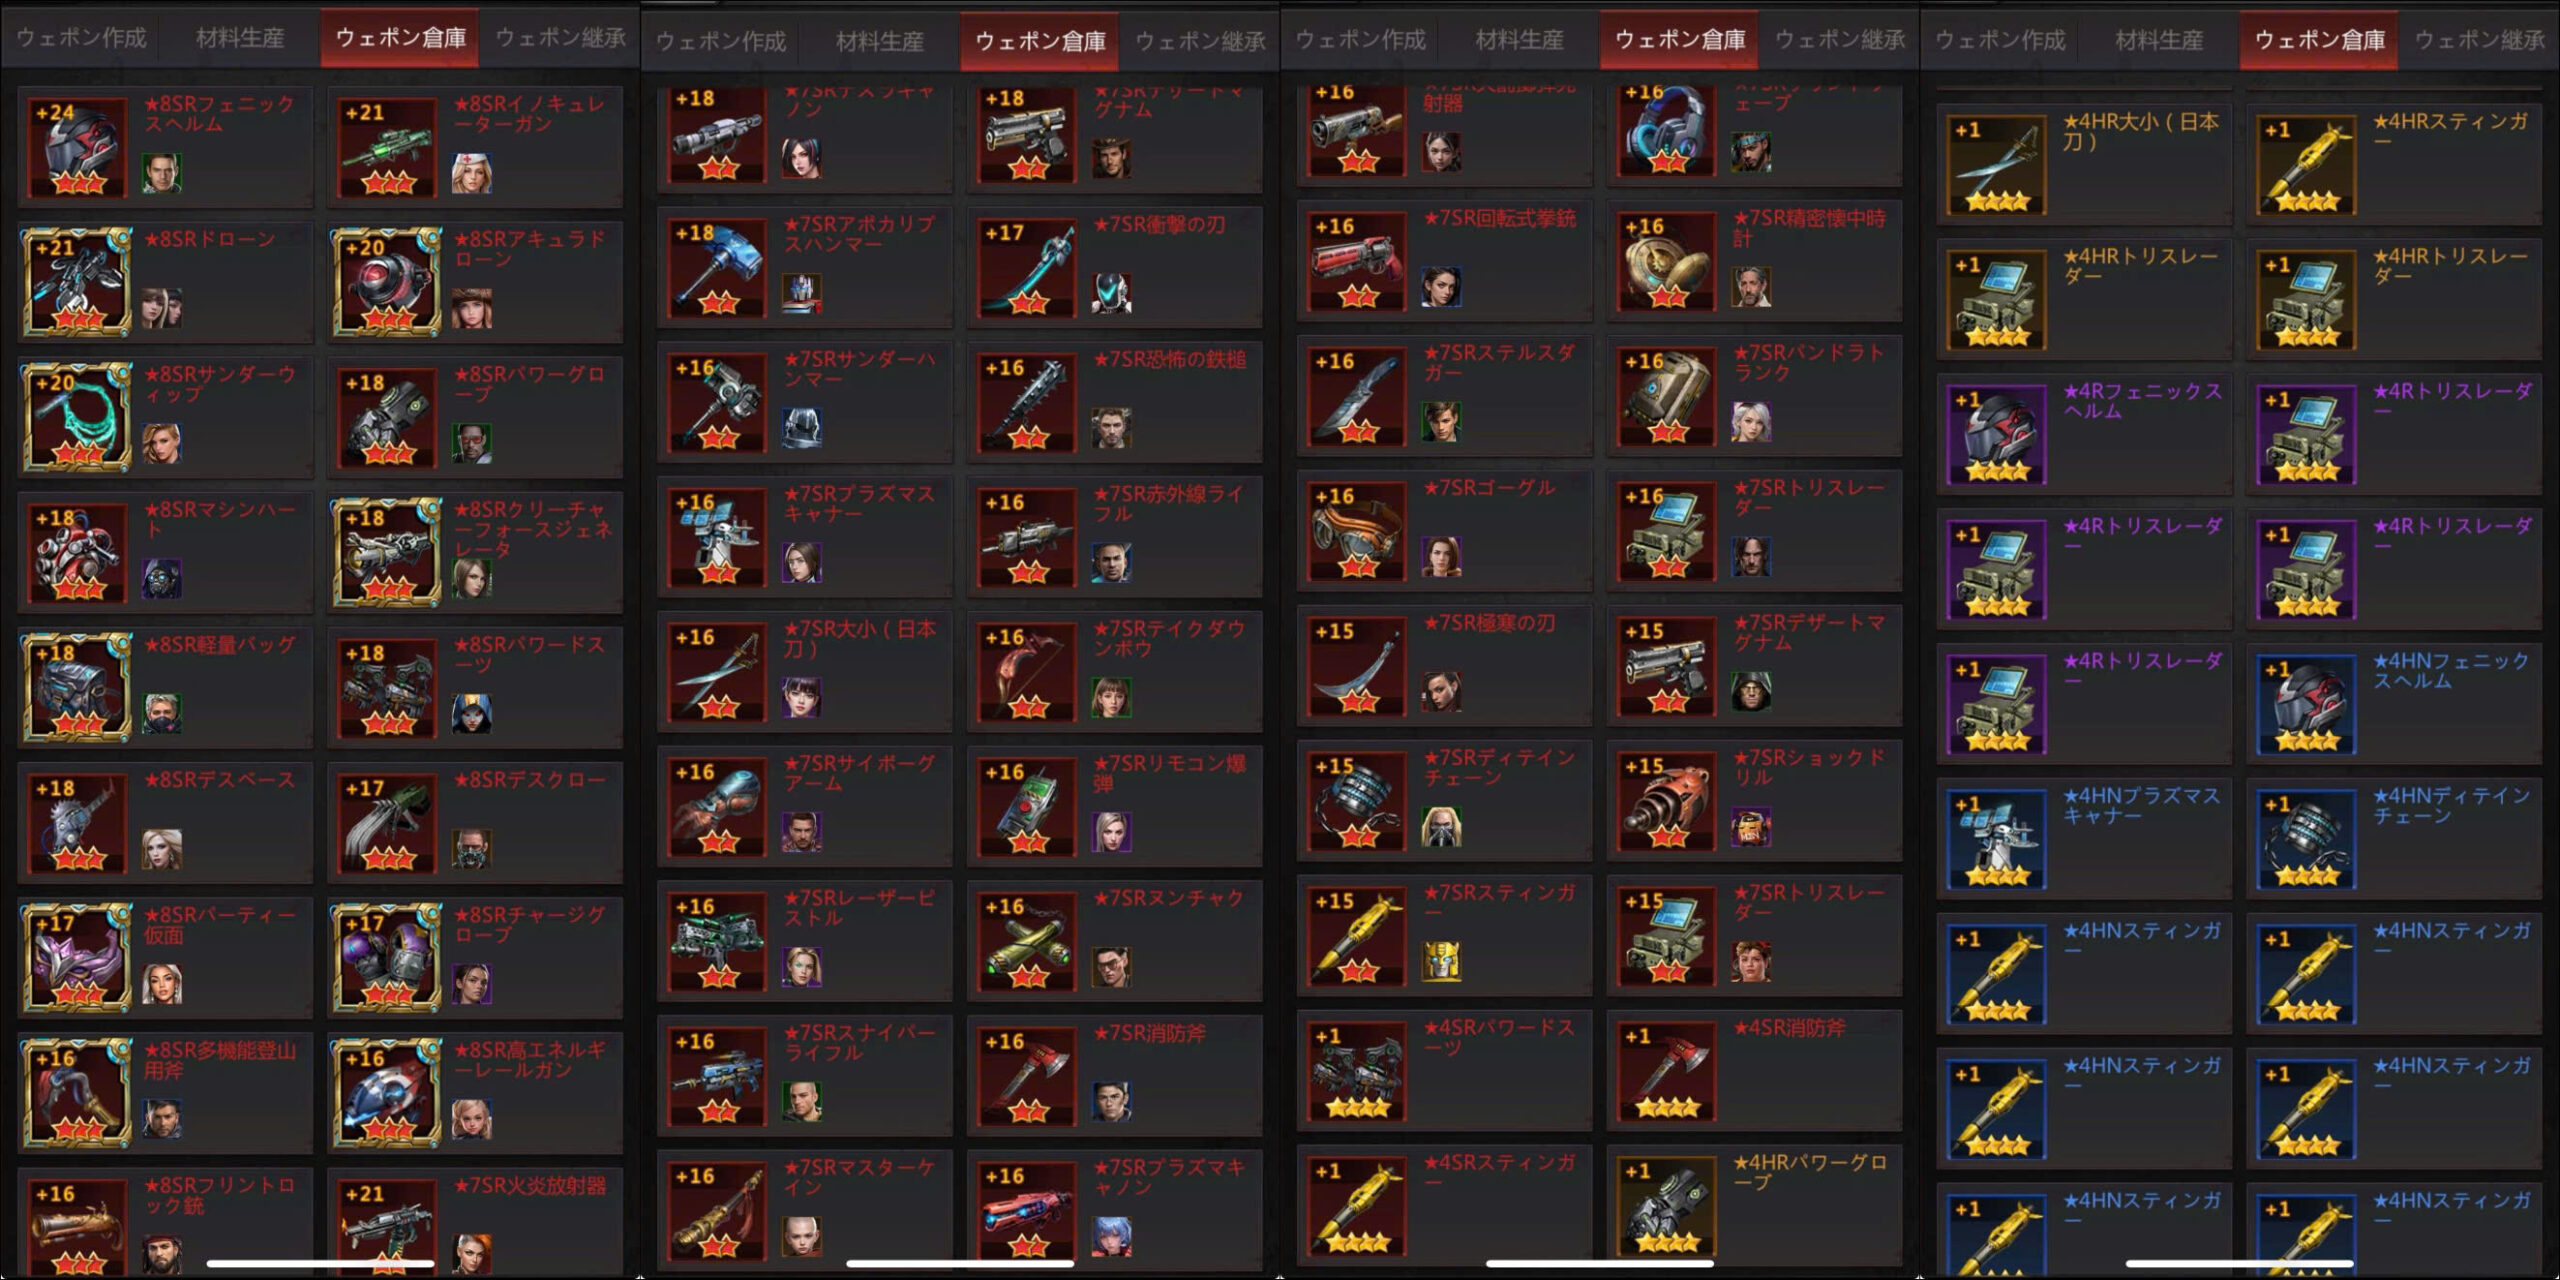Select the ★4SR消防斧 axe icon
Viewport: 2560px width, 1280px height.
(1667, 1072)
